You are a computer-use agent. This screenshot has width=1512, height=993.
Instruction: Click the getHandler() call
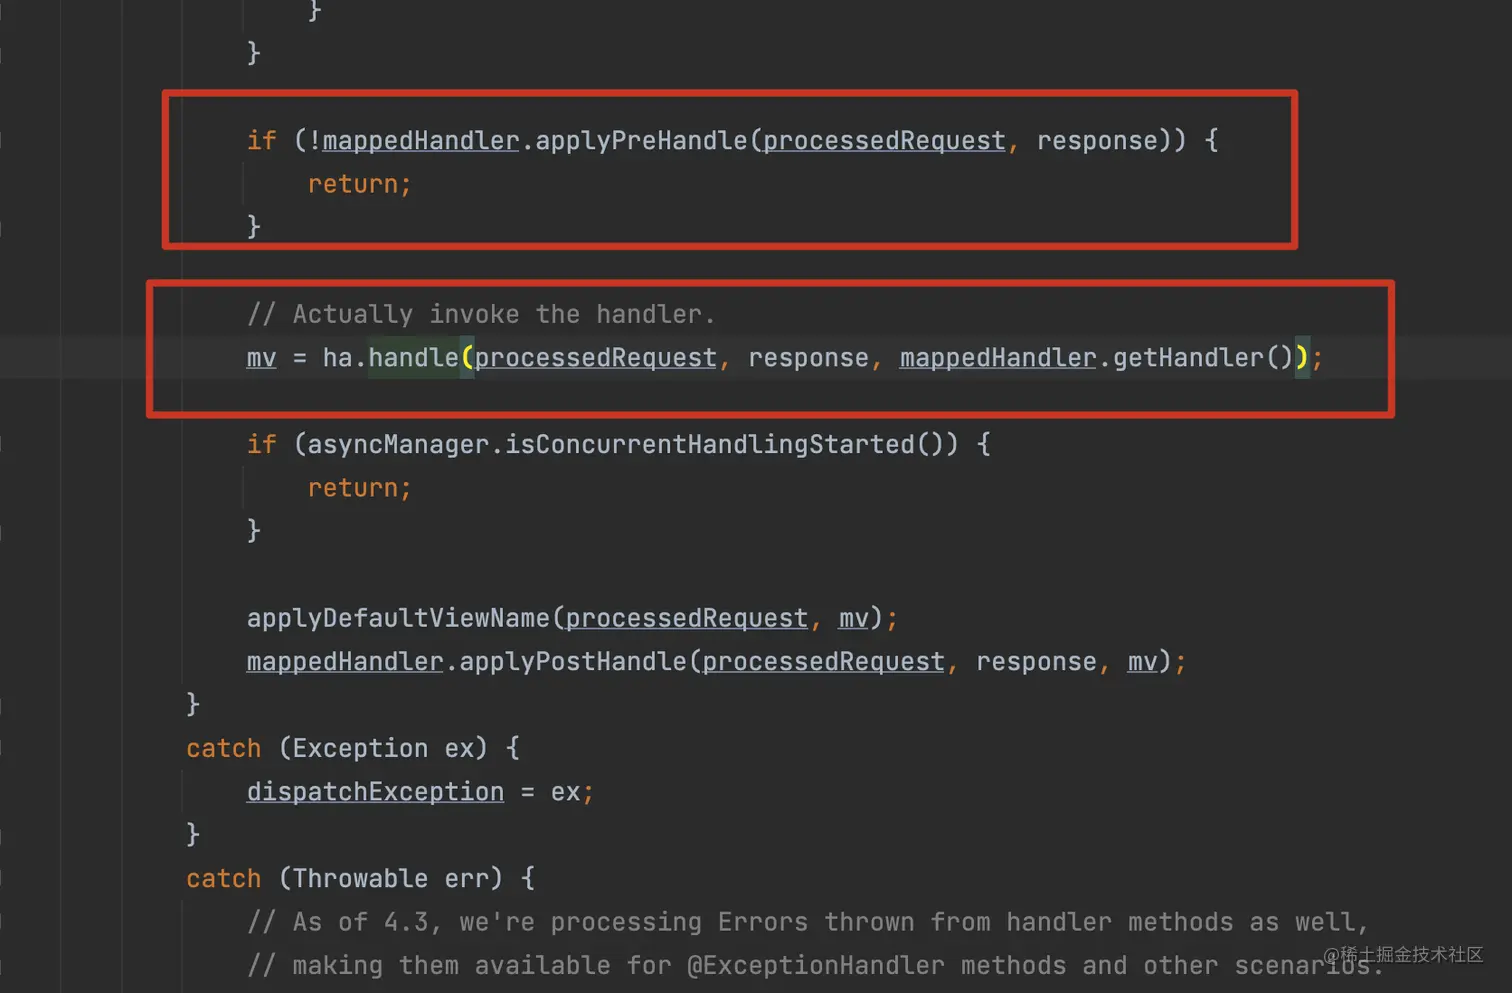[1203, 358]
